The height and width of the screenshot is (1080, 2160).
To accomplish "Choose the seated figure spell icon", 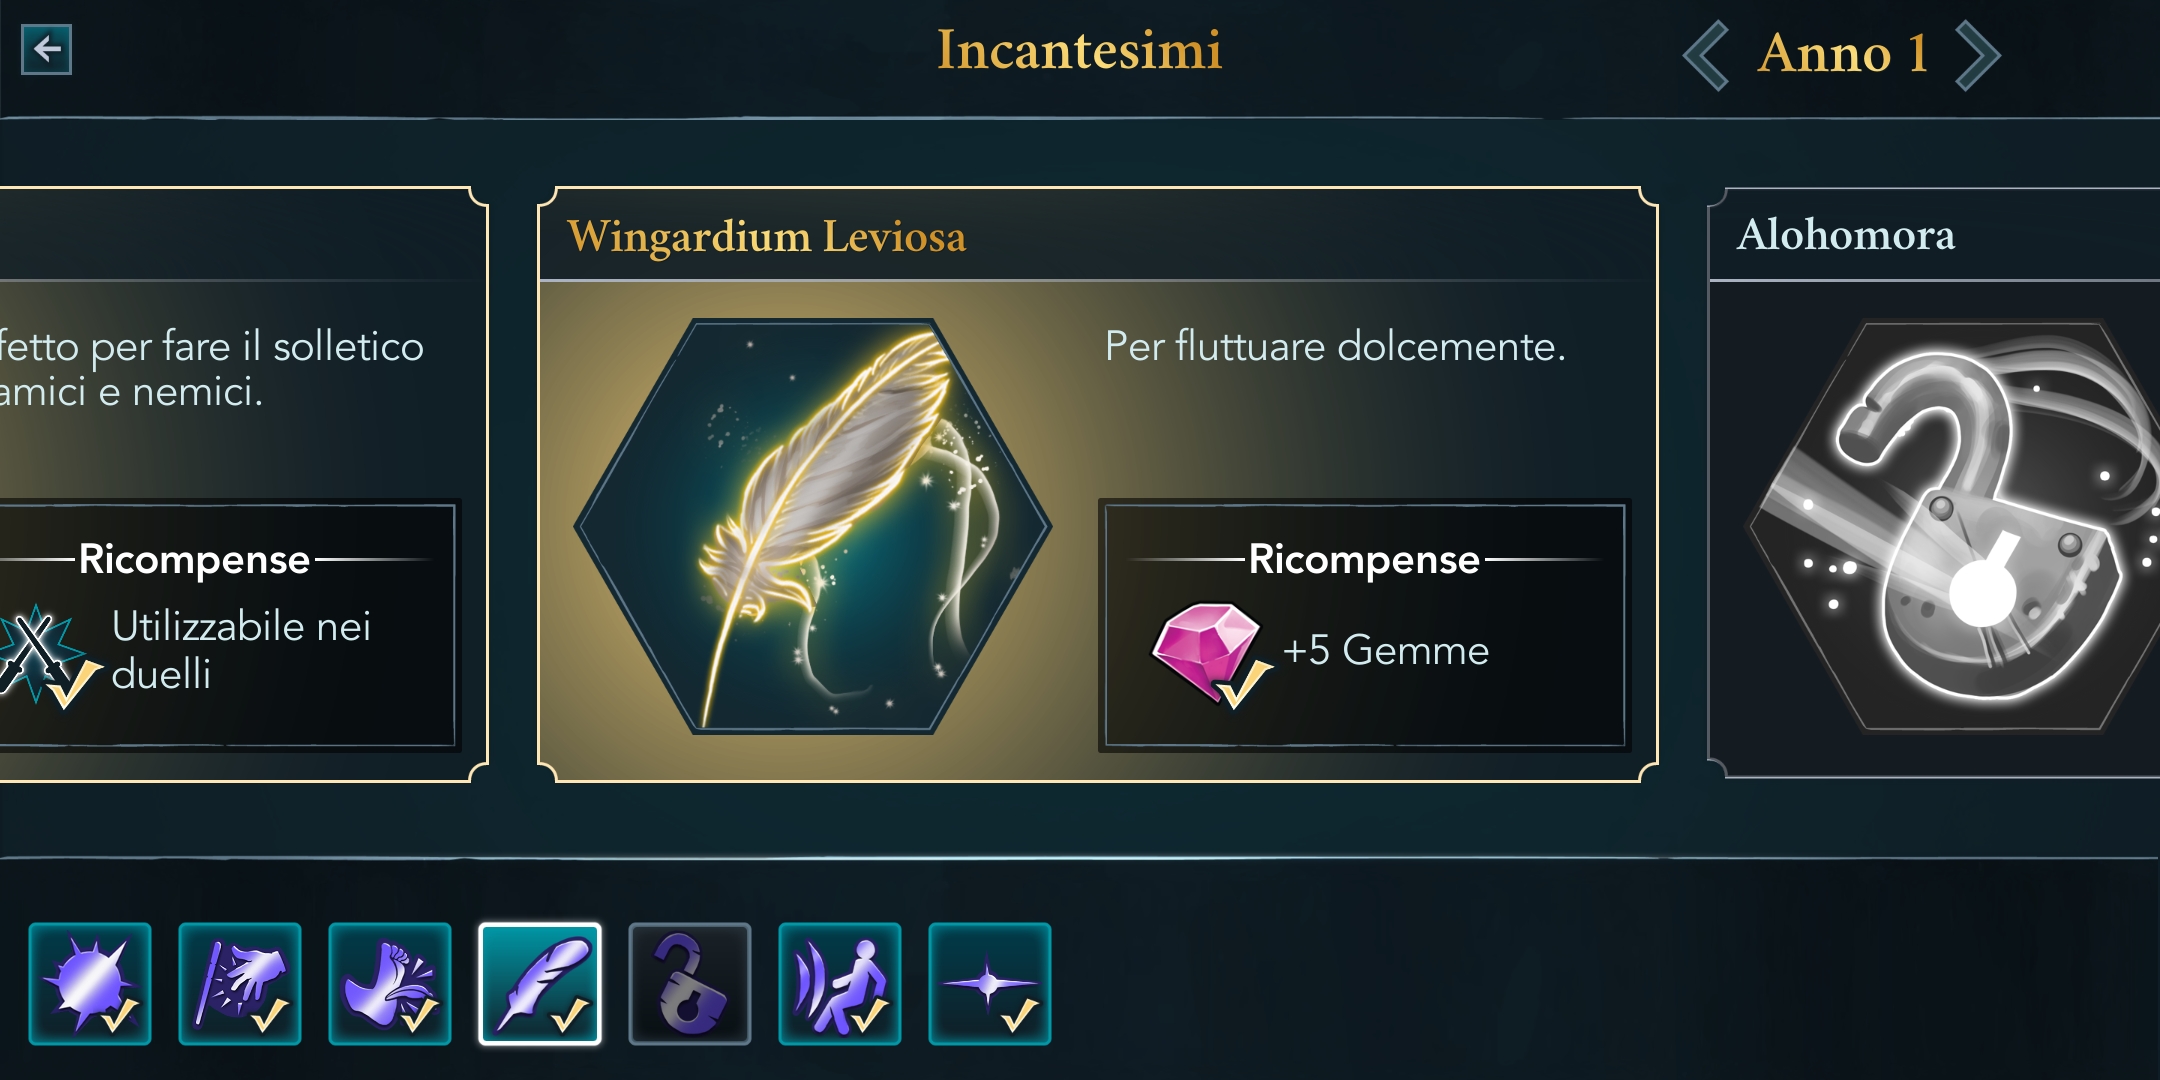I will point(840,984).
